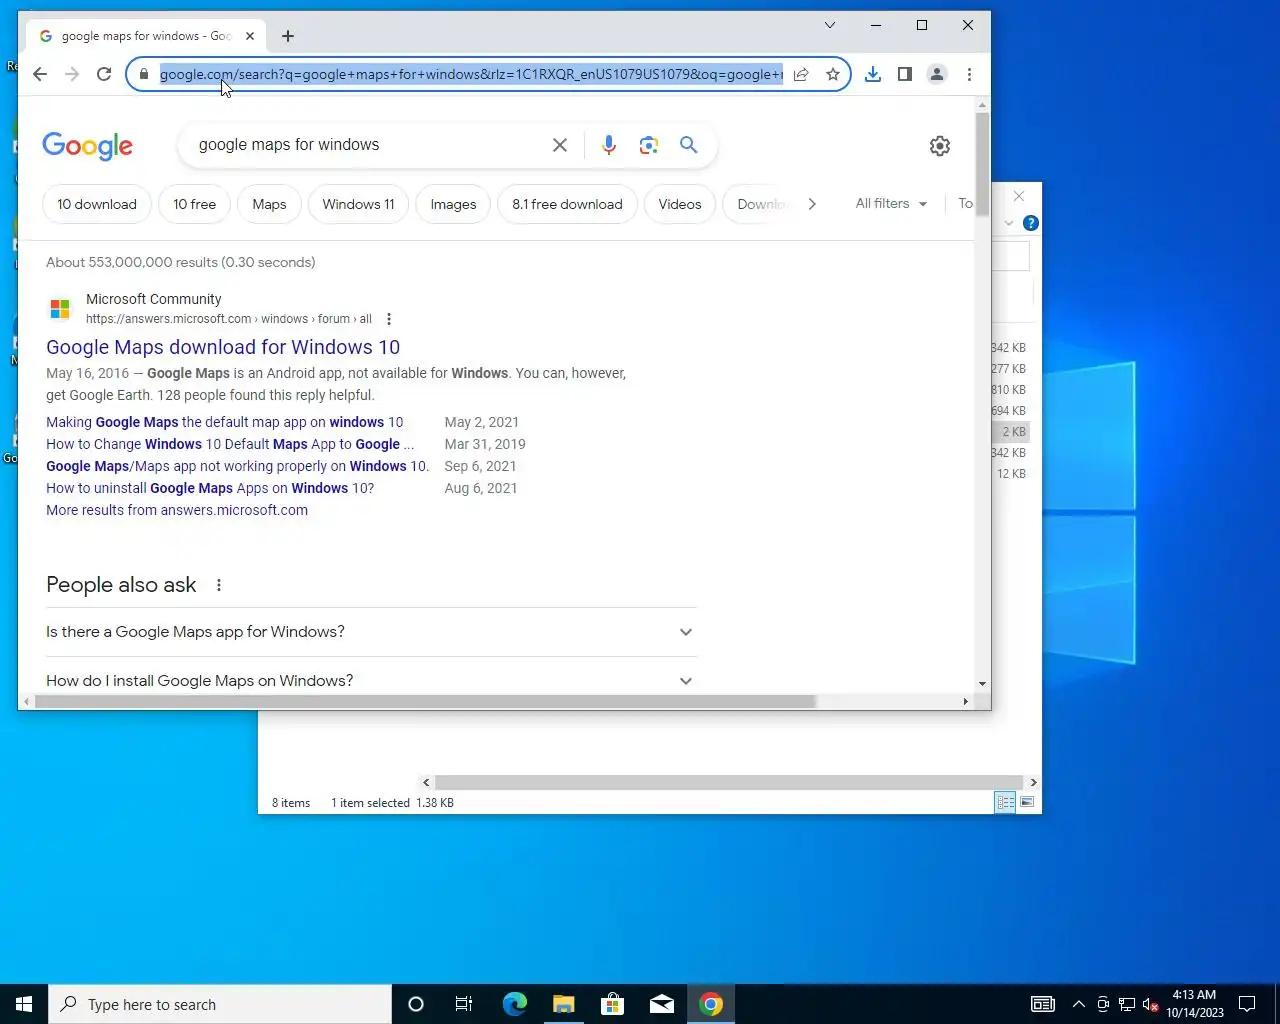The image size is (1280, 1024).
Task: Open Making Google Maps the default map app link
Action: click(x=225, y=422)
